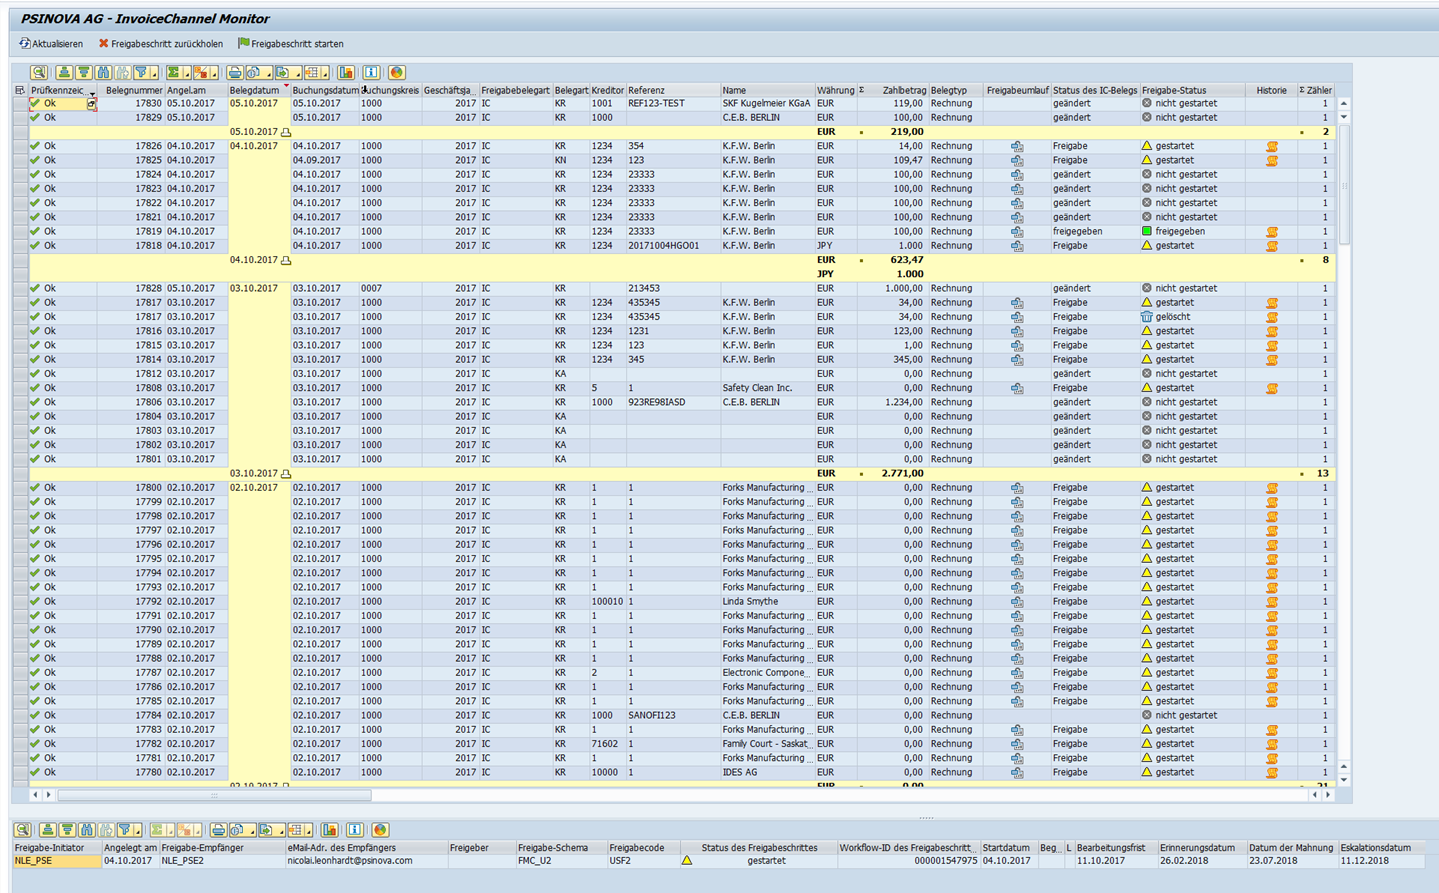Select the row of document 17826
The image size is (1439, 893).
pos(20,146)
